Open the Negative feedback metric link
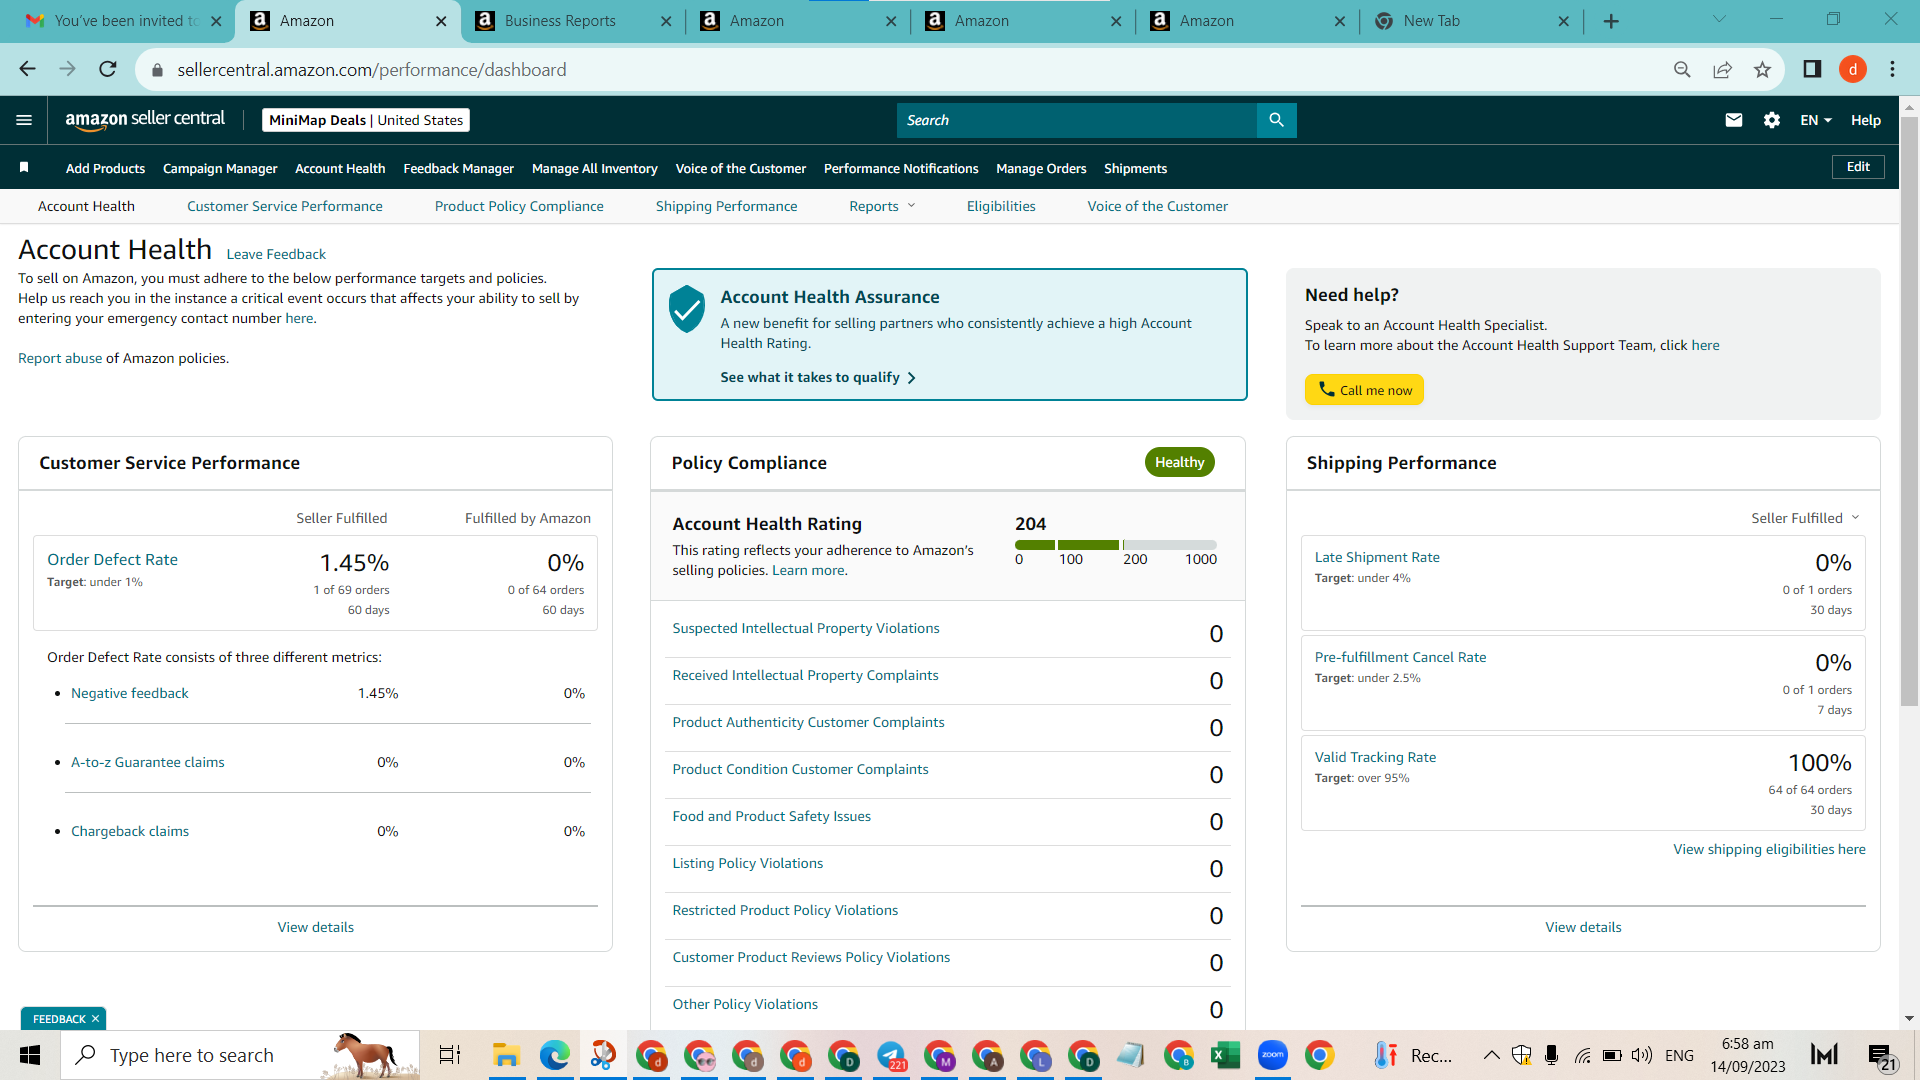 click(130, 693)
